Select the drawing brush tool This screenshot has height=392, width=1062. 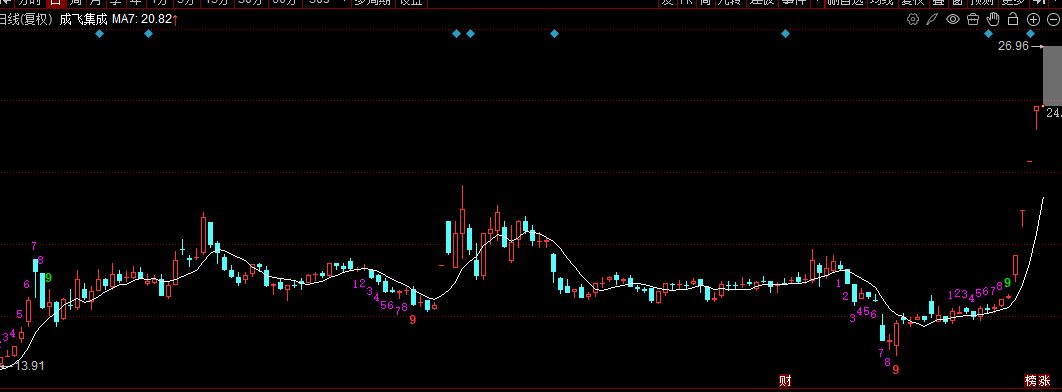(x=933, y=19)
